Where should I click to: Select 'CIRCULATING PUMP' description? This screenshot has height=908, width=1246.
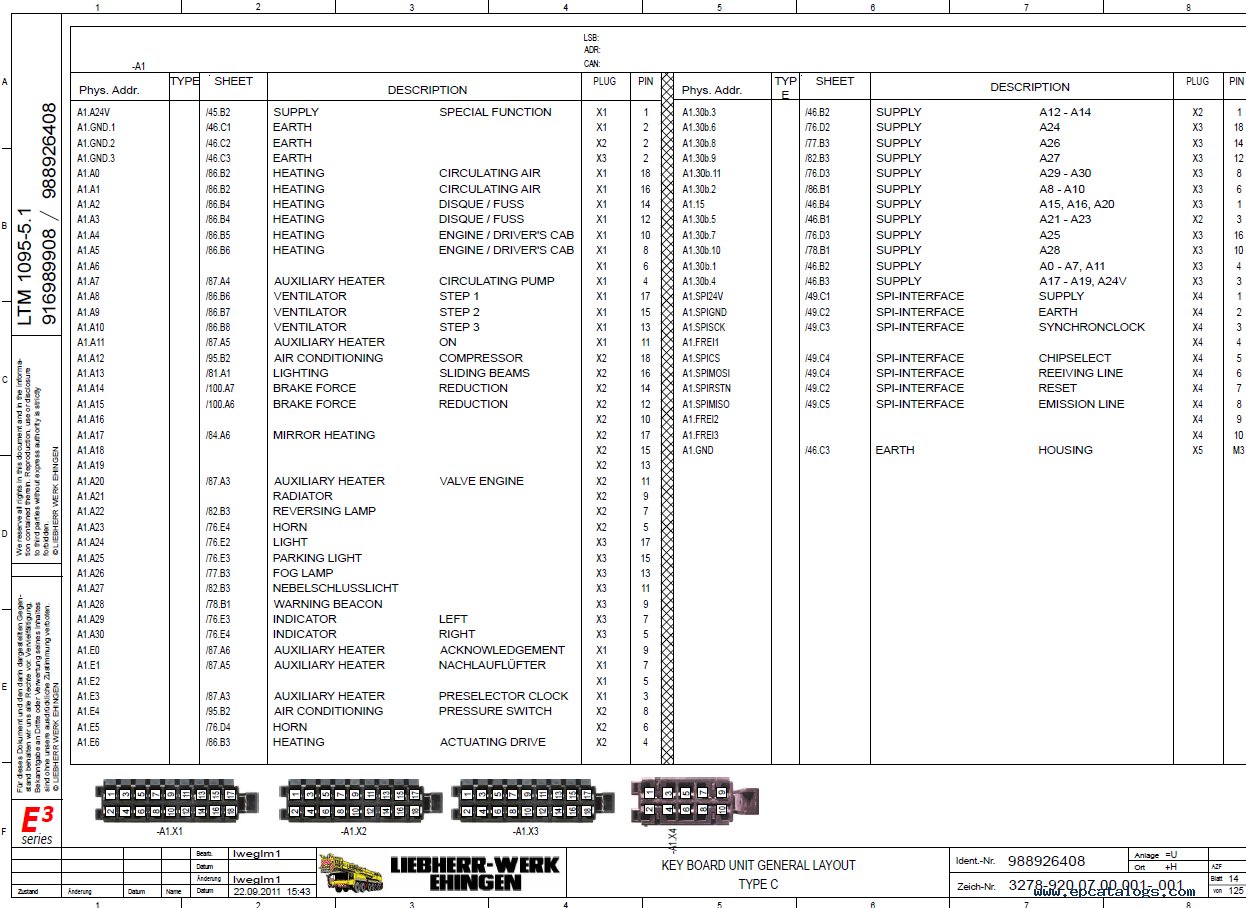pyautogui.click(x=495, y=281)
